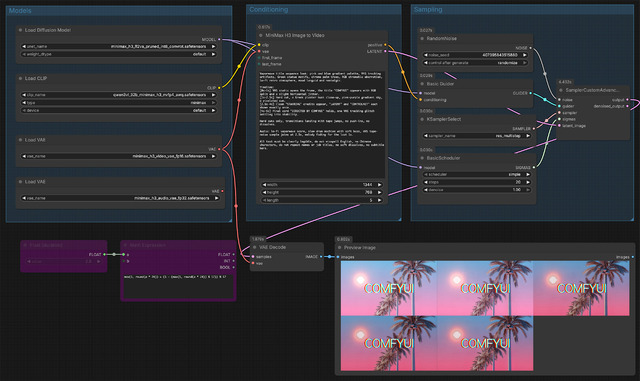Collapse the MiniMax H3 Image to Video node
This screenshot has width=640, height=381.
point(261,36)
